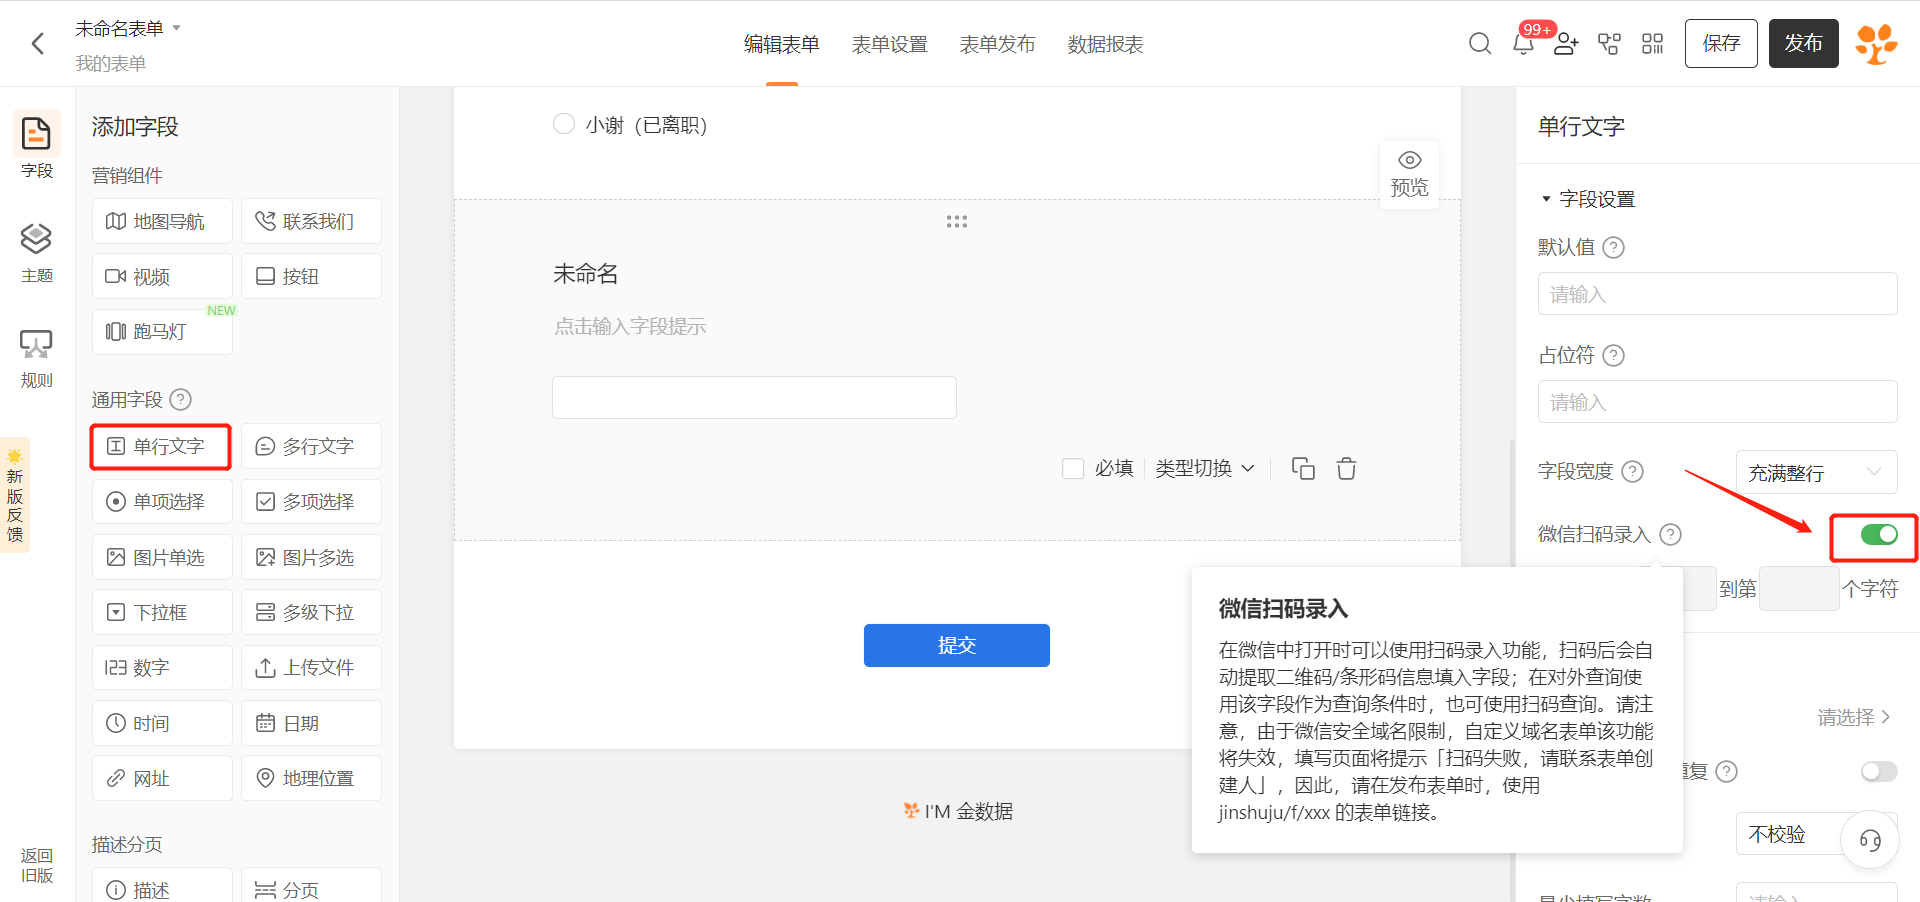Screen dimensions: 1920x902
Task: Open the 类型切换 type switch dropdown
Action: [1205, 468]
